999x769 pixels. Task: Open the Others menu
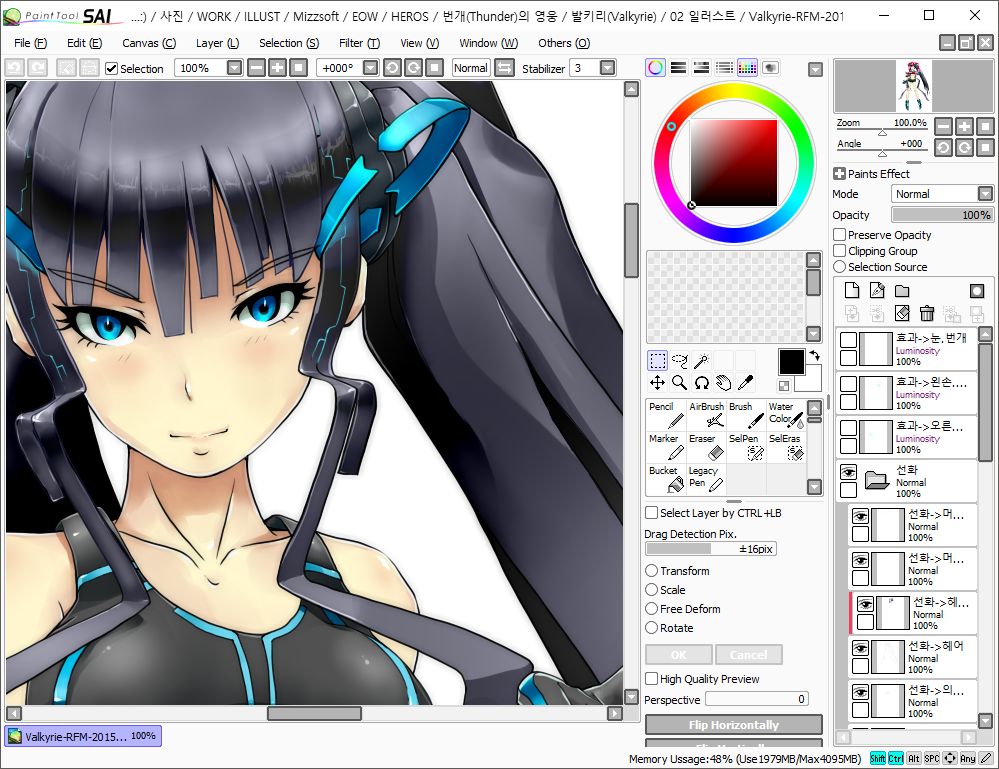coord(564,43)
